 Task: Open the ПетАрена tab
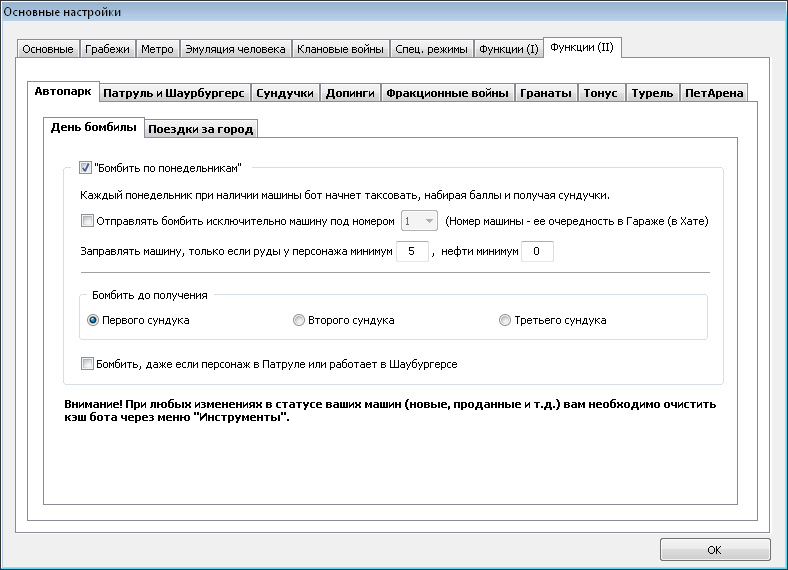point(714,93)
